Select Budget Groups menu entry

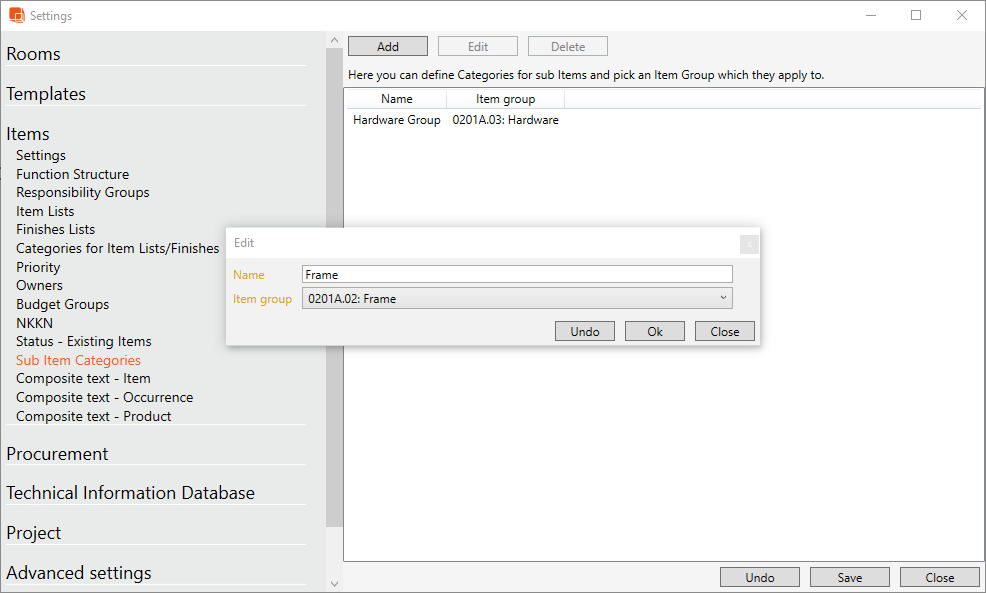pos(62,304)
